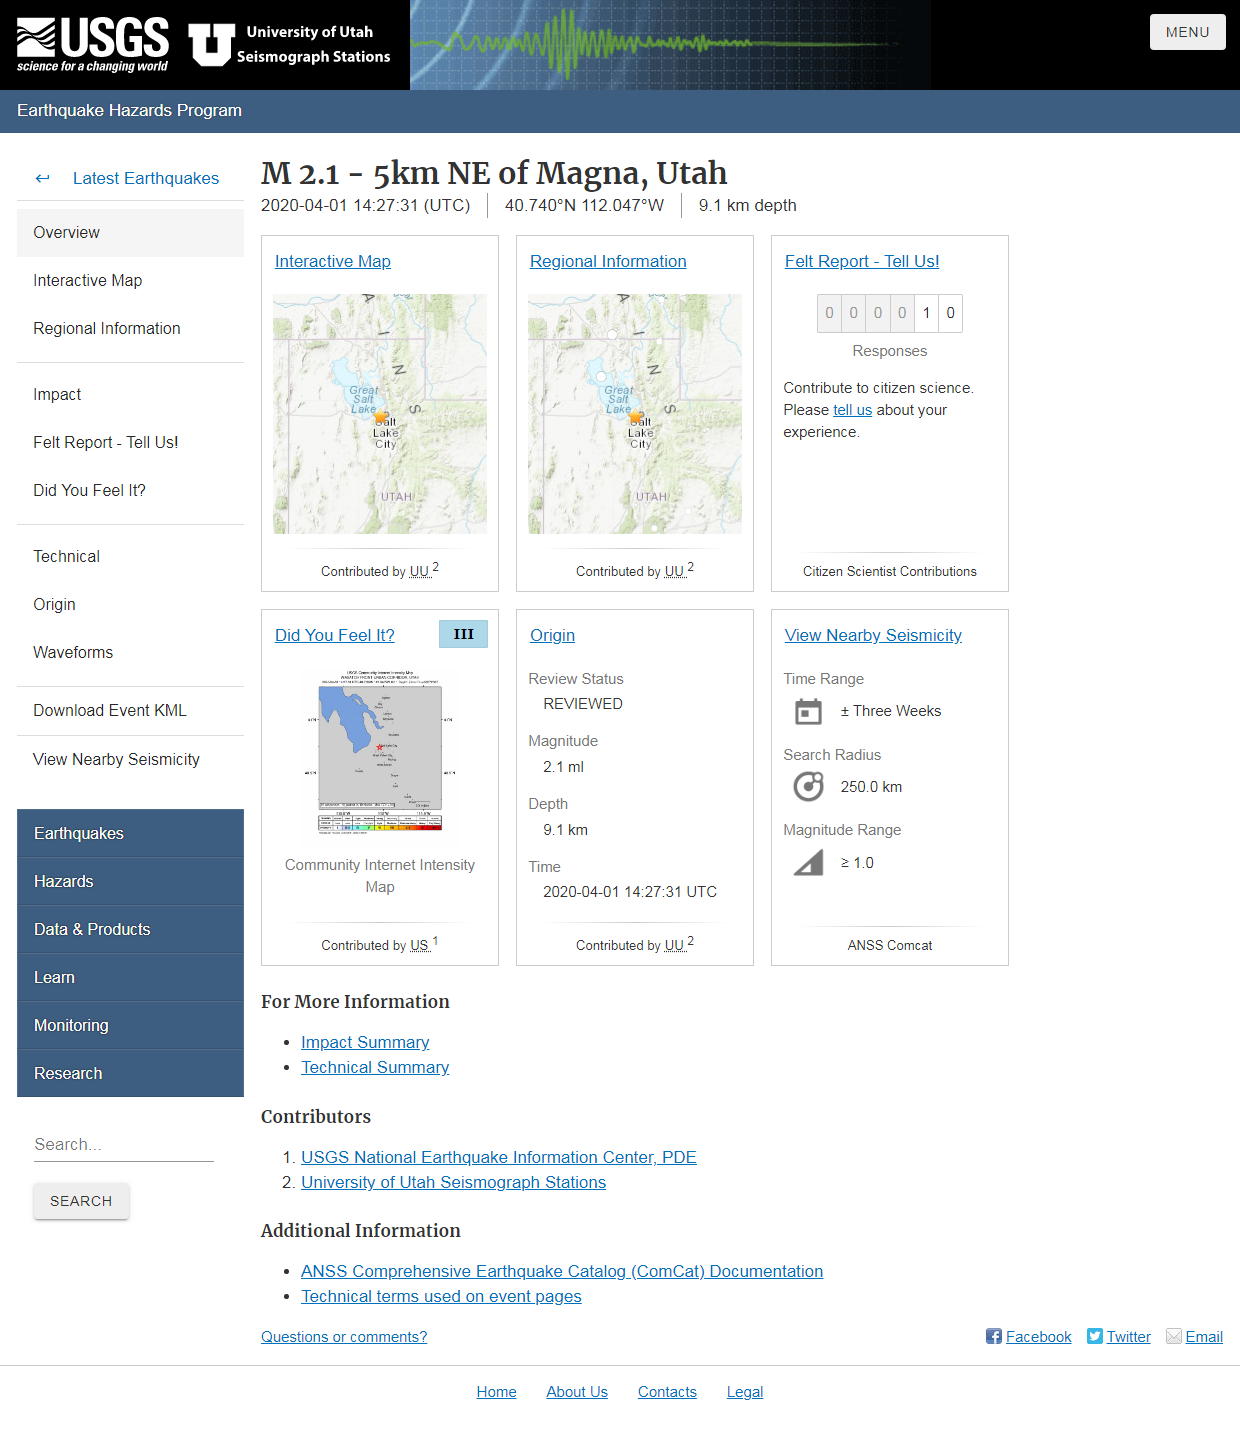Screen dimensions: 1240x1433
Task: Click the 'tell us' link in Felt Report
Action: [852, 409]
